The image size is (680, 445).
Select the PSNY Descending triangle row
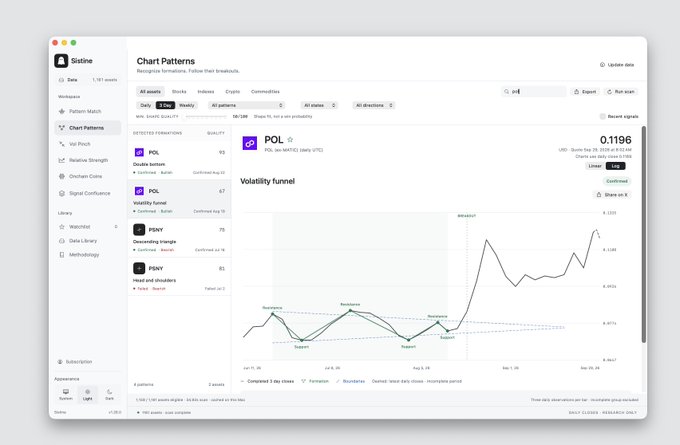click(179, 238)
